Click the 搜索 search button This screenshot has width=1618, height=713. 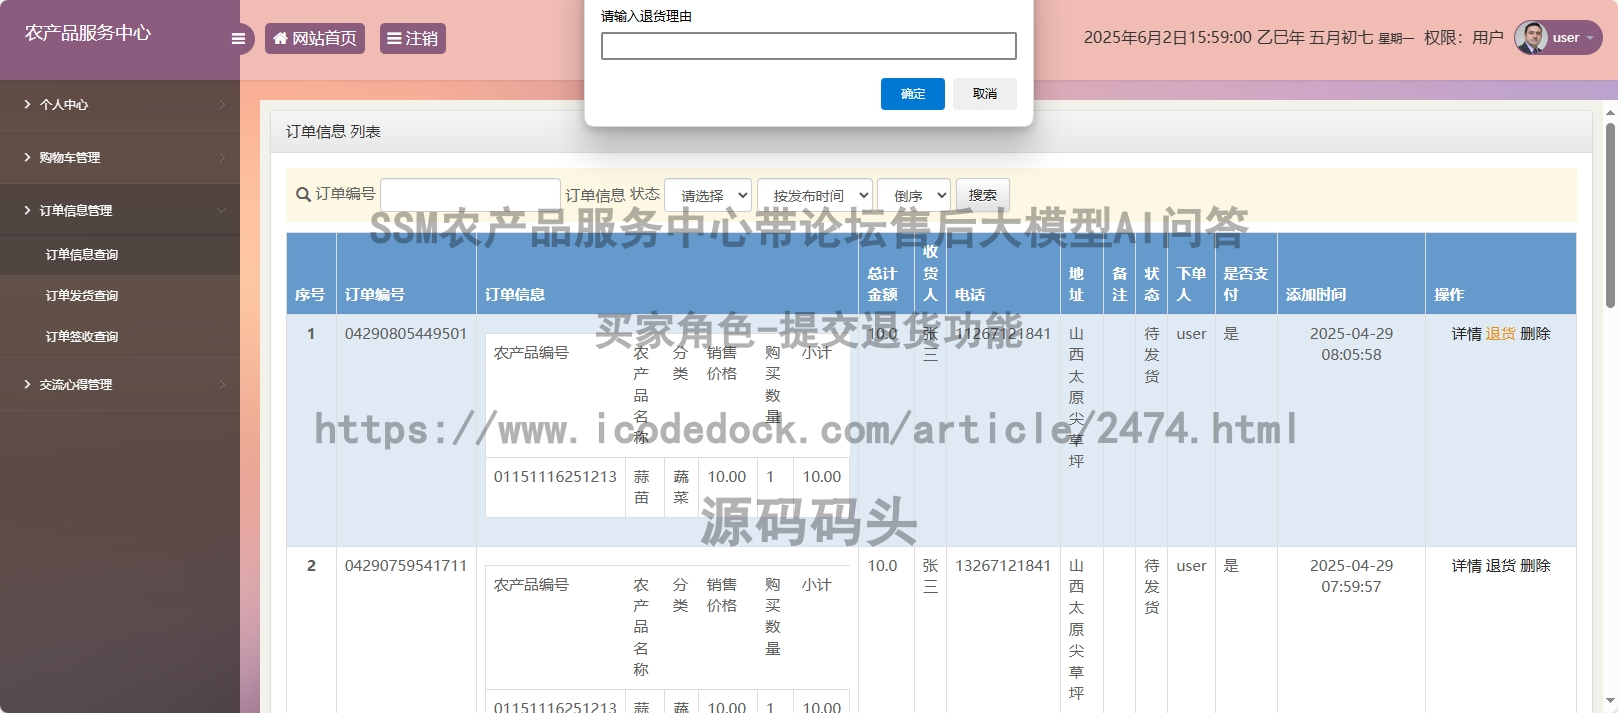tap(982, 195)
